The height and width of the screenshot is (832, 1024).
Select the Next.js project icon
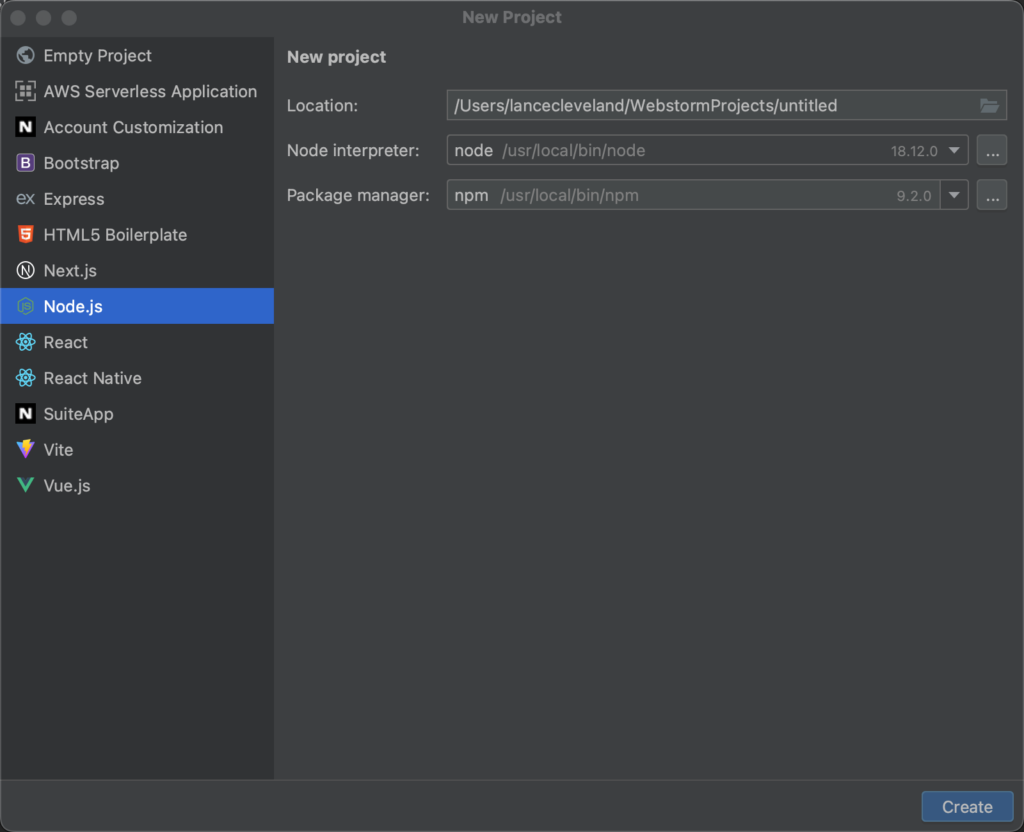pos(25,271)
